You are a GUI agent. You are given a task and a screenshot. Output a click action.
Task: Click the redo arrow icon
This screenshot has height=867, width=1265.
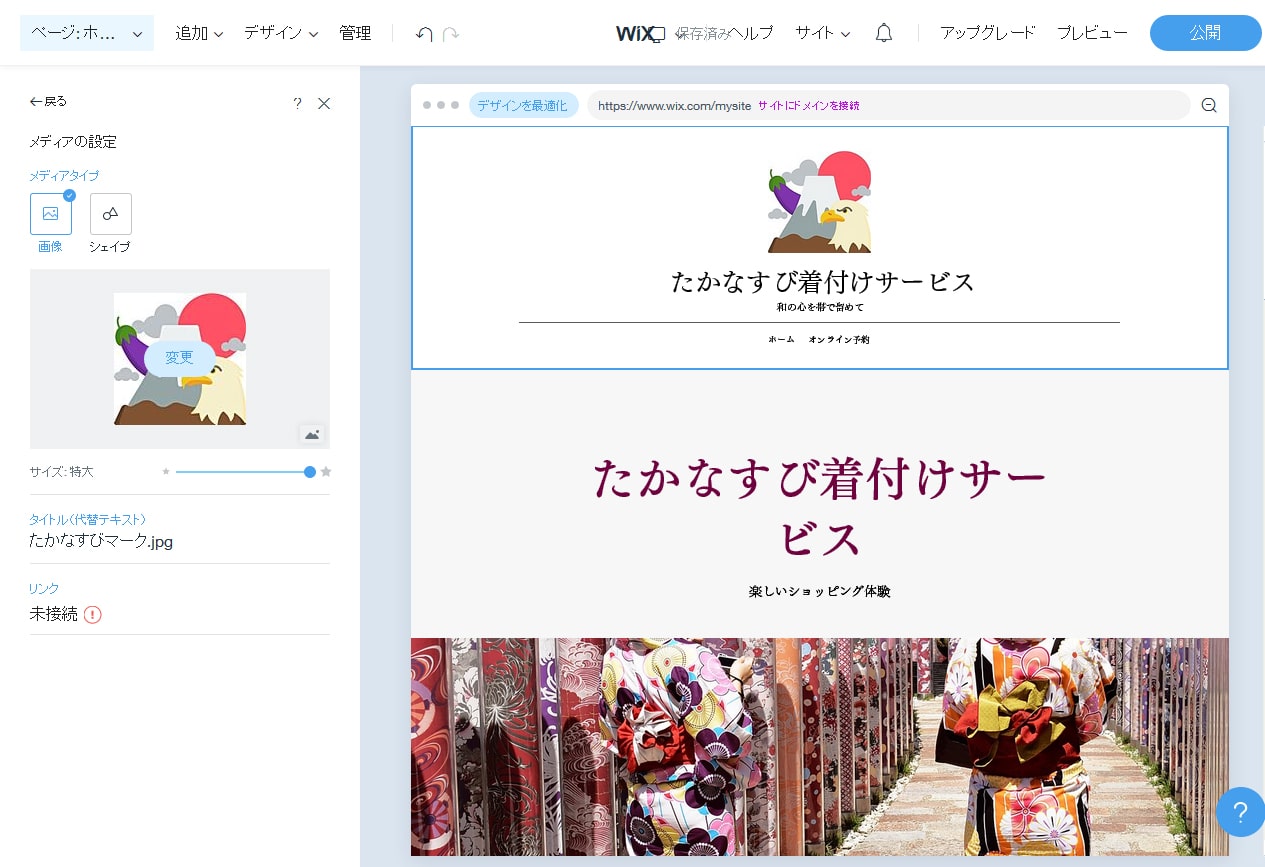tap(451, 34)
